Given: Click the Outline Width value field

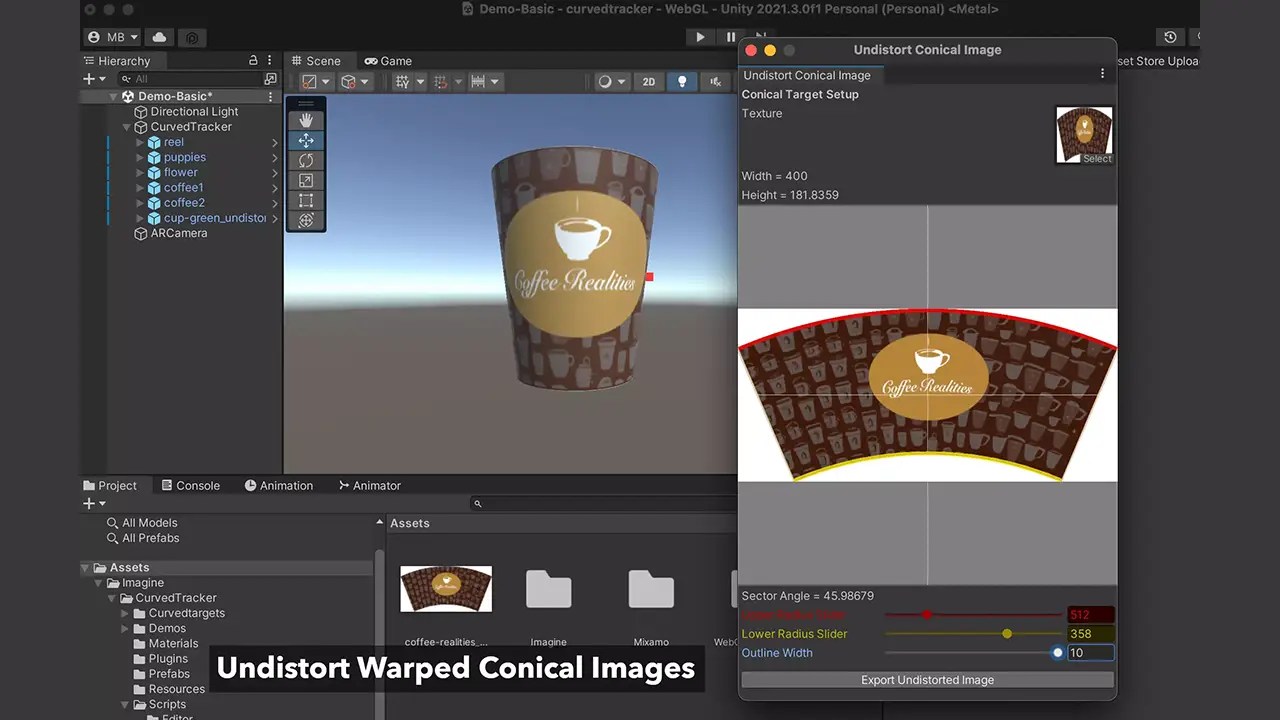Looking at the screenshot, I should (x=1090, y=653).
